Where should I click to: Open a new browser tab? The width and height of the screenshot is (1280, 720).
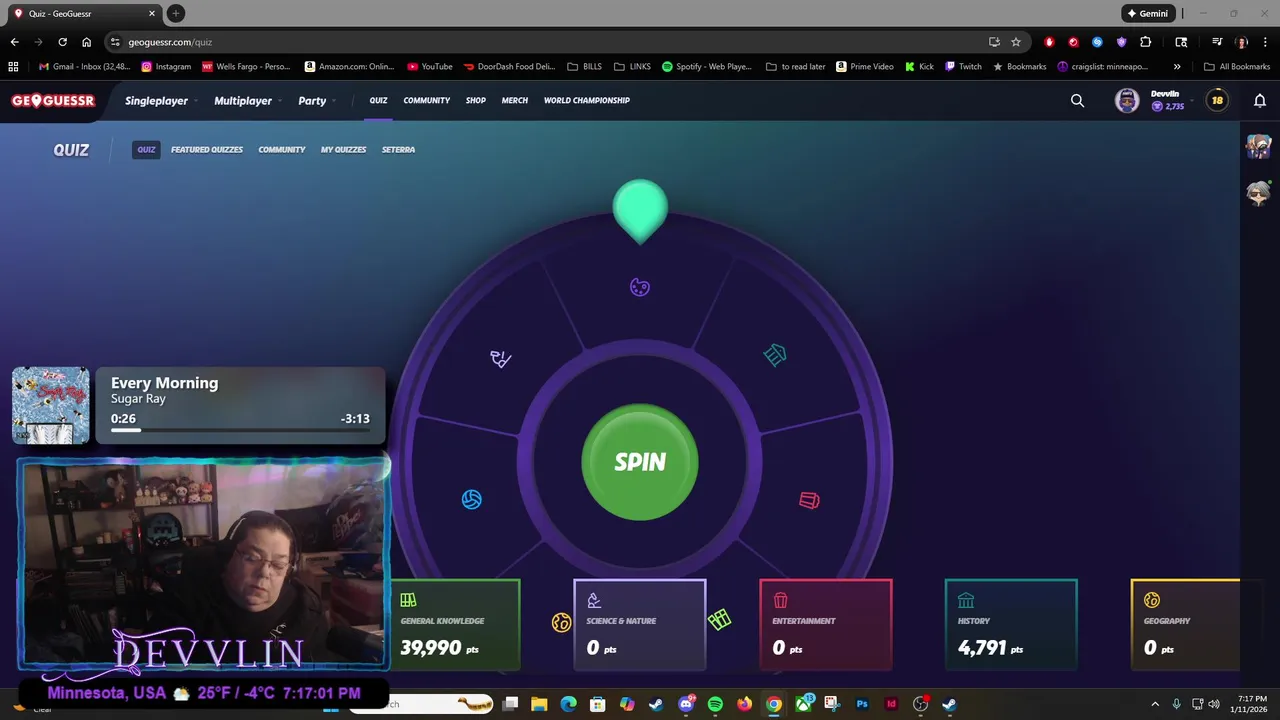[176, 13]
